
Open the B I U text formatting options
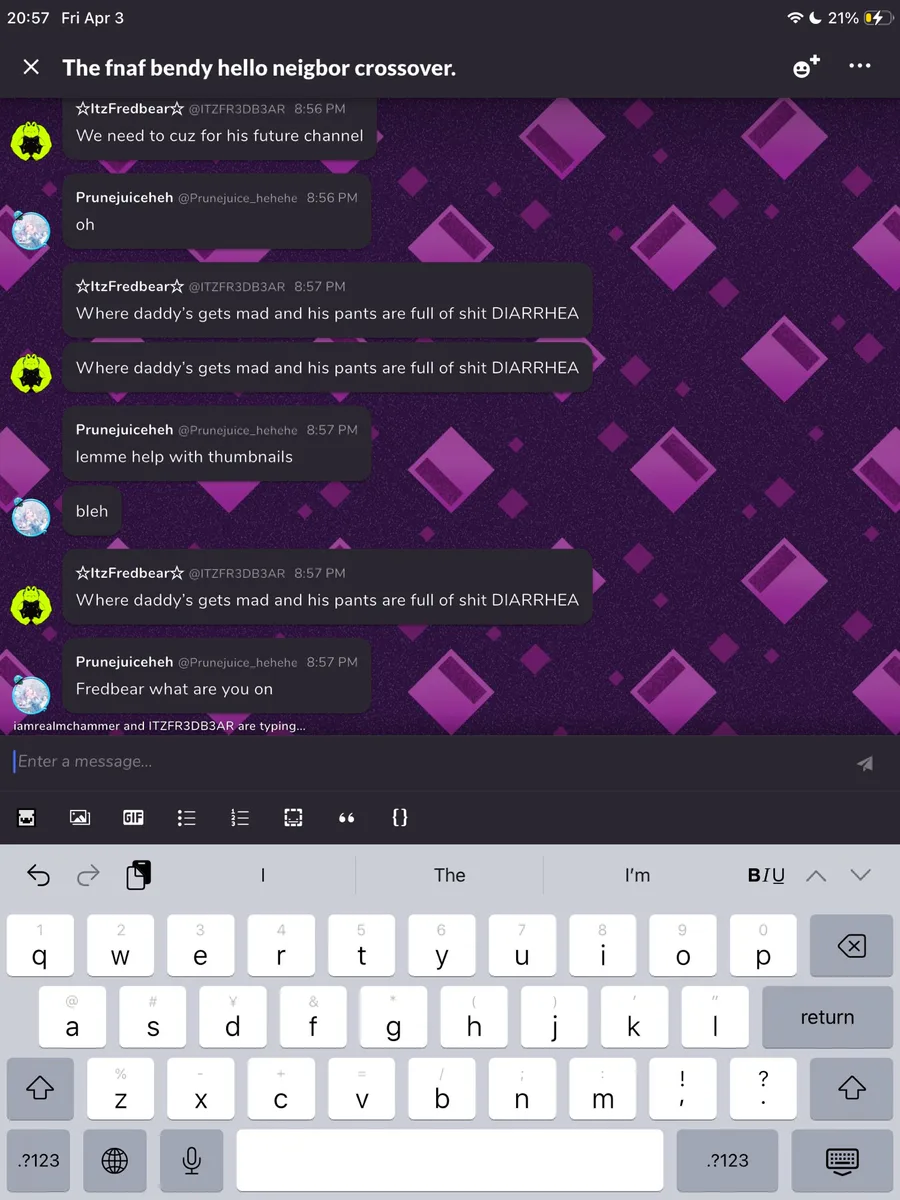[766, 875]
